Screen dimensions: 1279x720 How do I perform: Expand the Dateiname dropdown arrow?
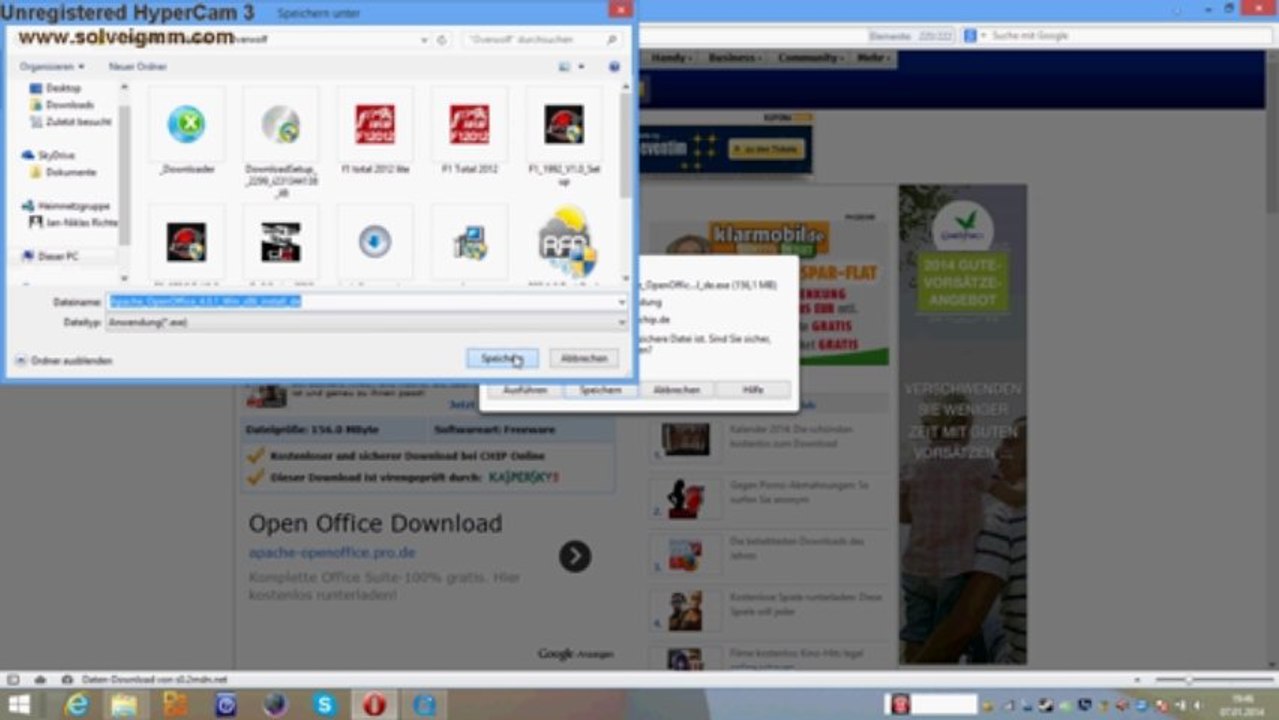pos(621,301)
